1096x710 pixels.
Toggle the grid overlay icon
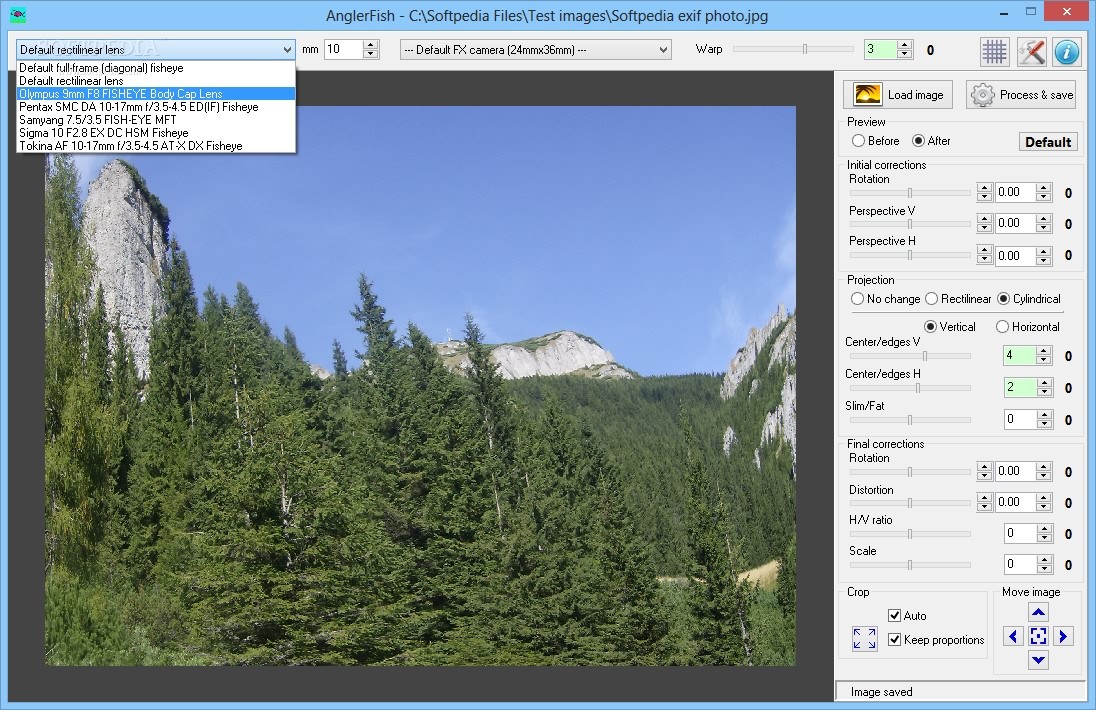pos(994,51)
